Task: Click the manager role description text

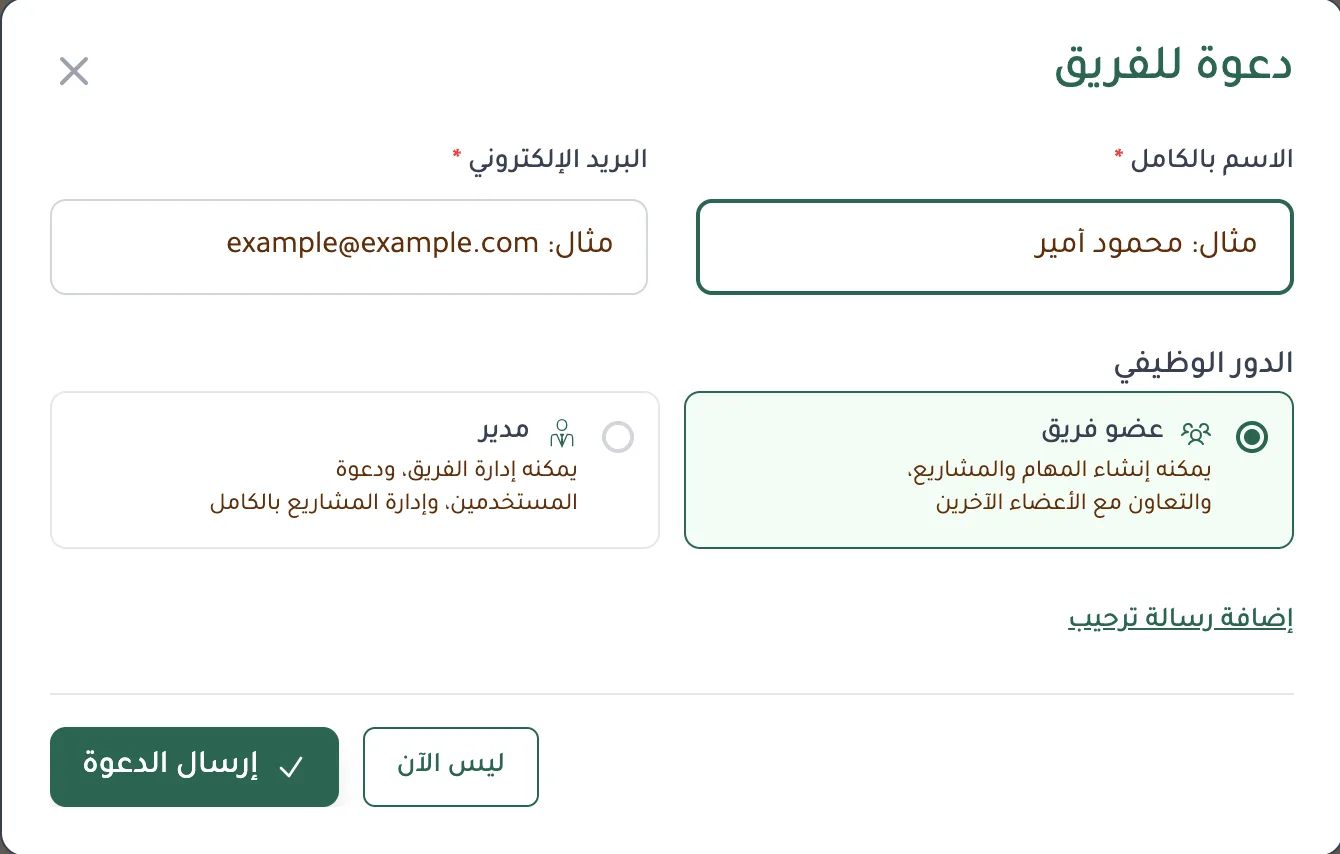Action: point(393,486)
